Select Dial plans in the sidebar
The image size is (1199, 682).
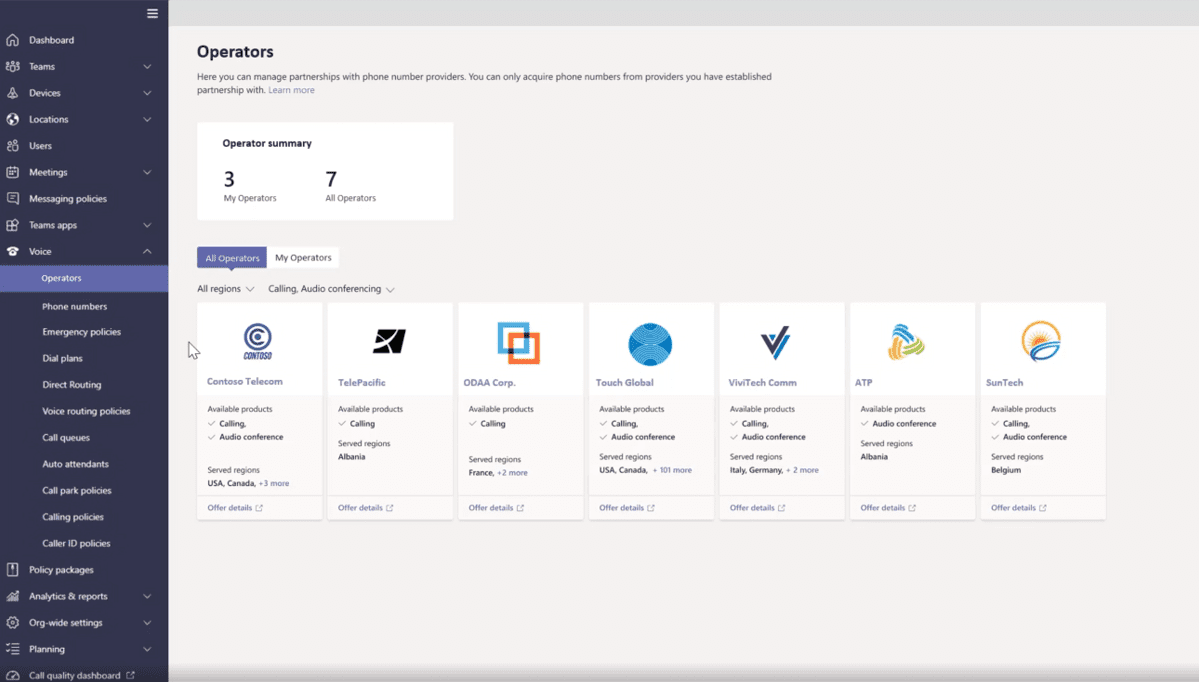click(63, 358)
